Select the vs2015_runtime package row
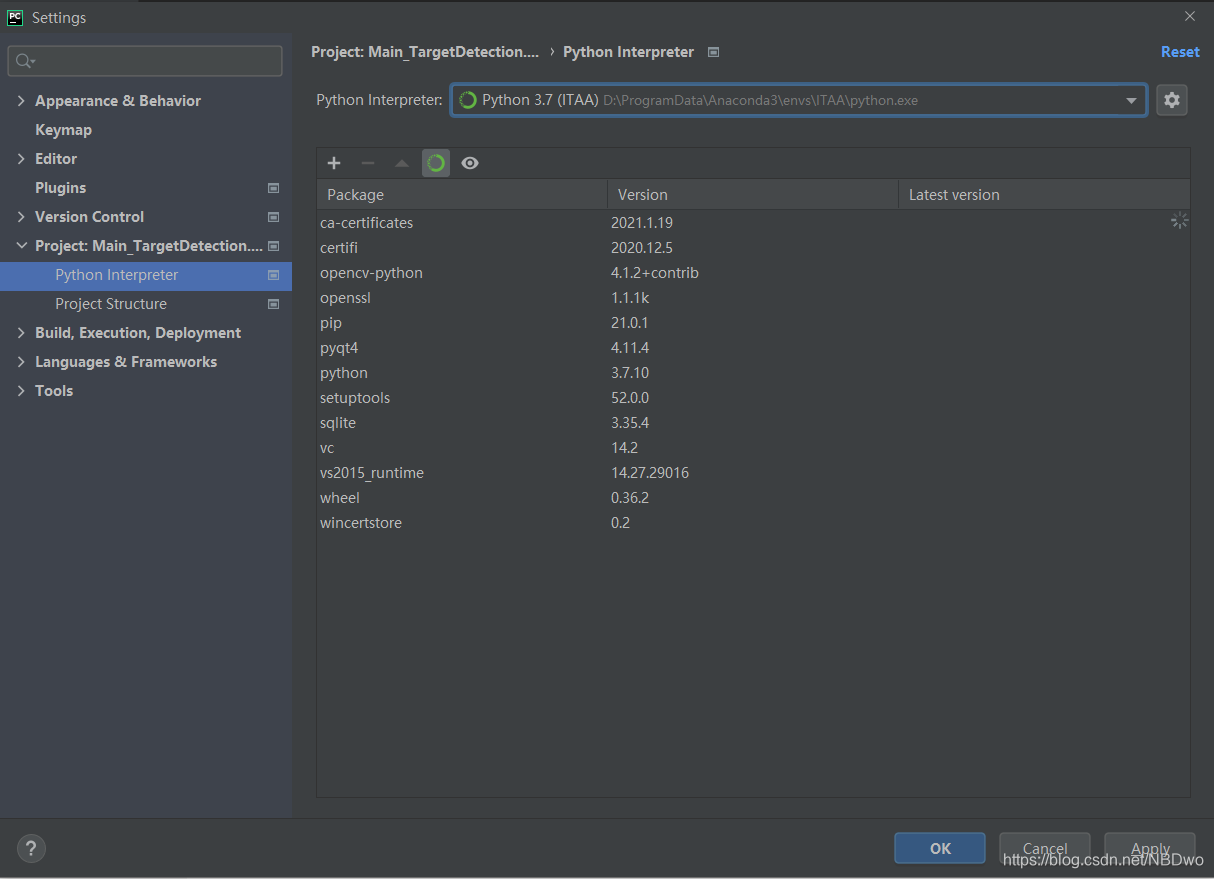1214x879 pixels. pos(753,473)
